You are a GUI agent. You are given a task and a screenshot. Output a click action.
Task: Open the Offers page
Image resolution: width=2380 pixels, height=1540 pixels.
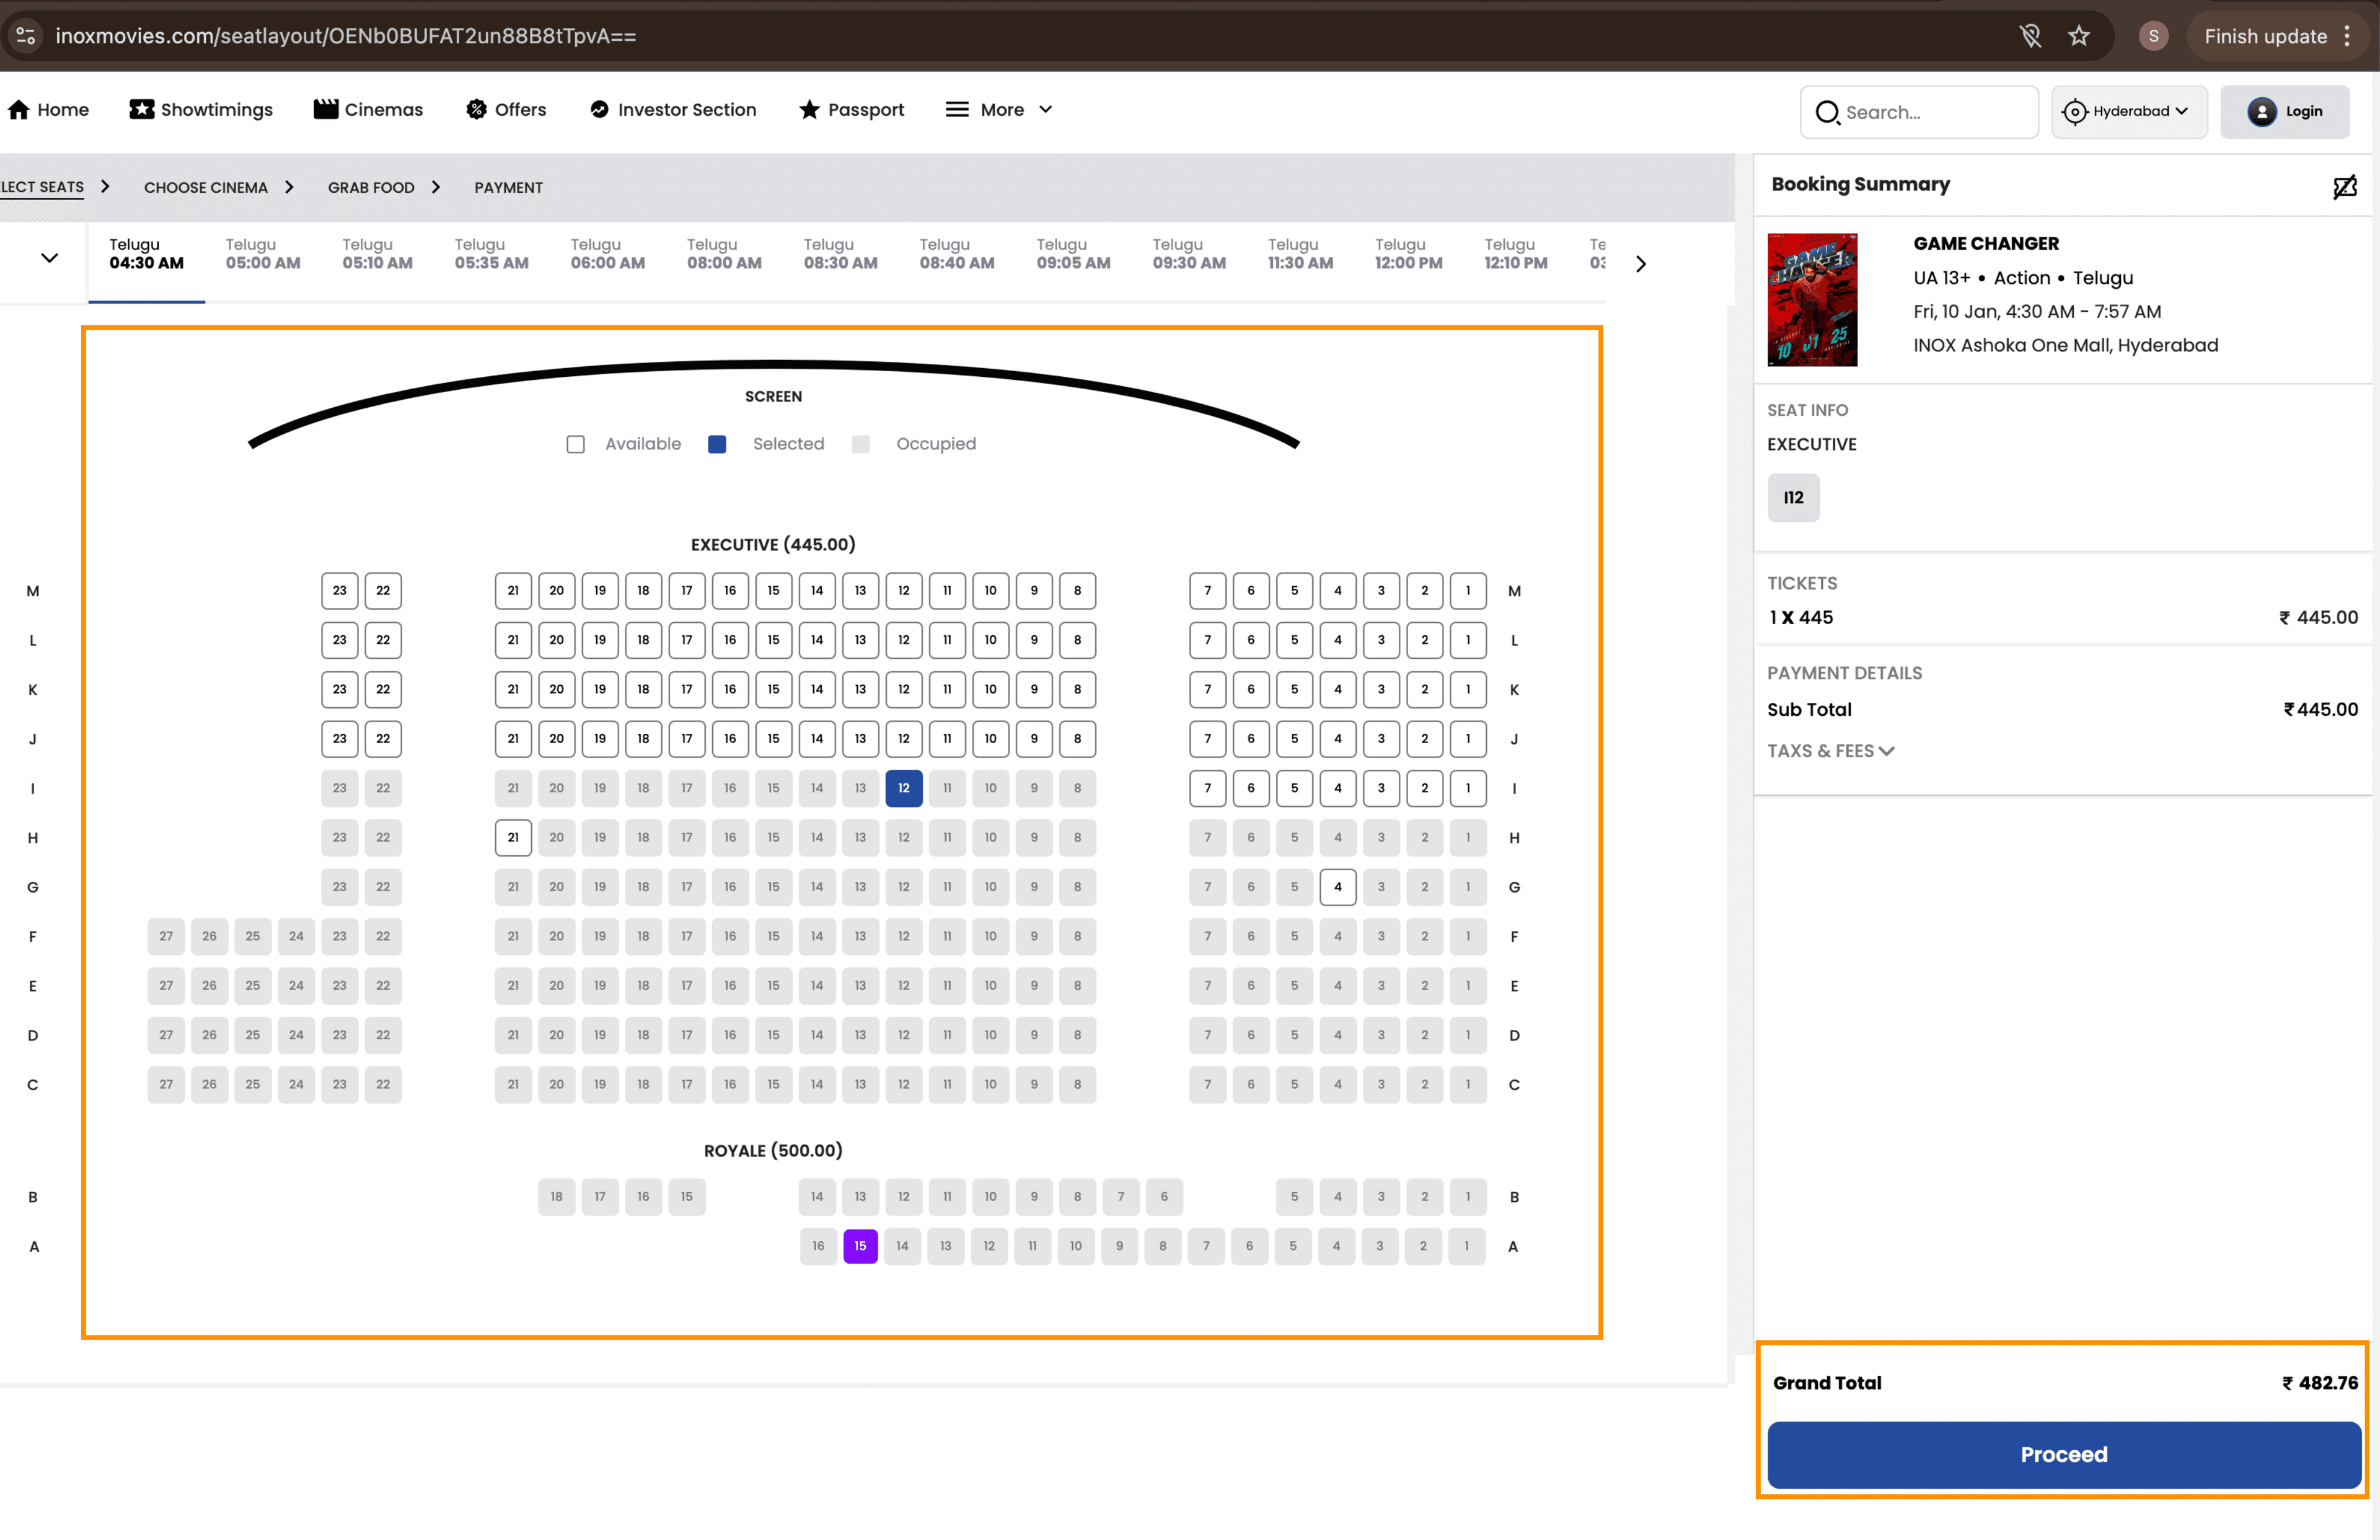[506, 109]
